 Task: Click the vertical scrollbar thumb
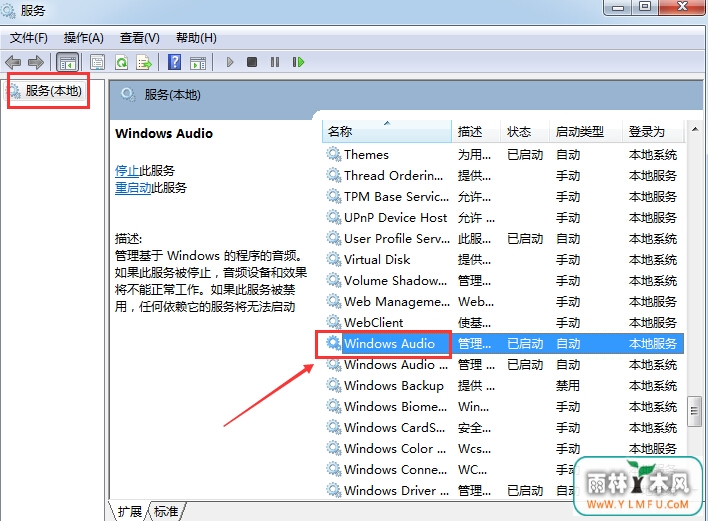694,411
